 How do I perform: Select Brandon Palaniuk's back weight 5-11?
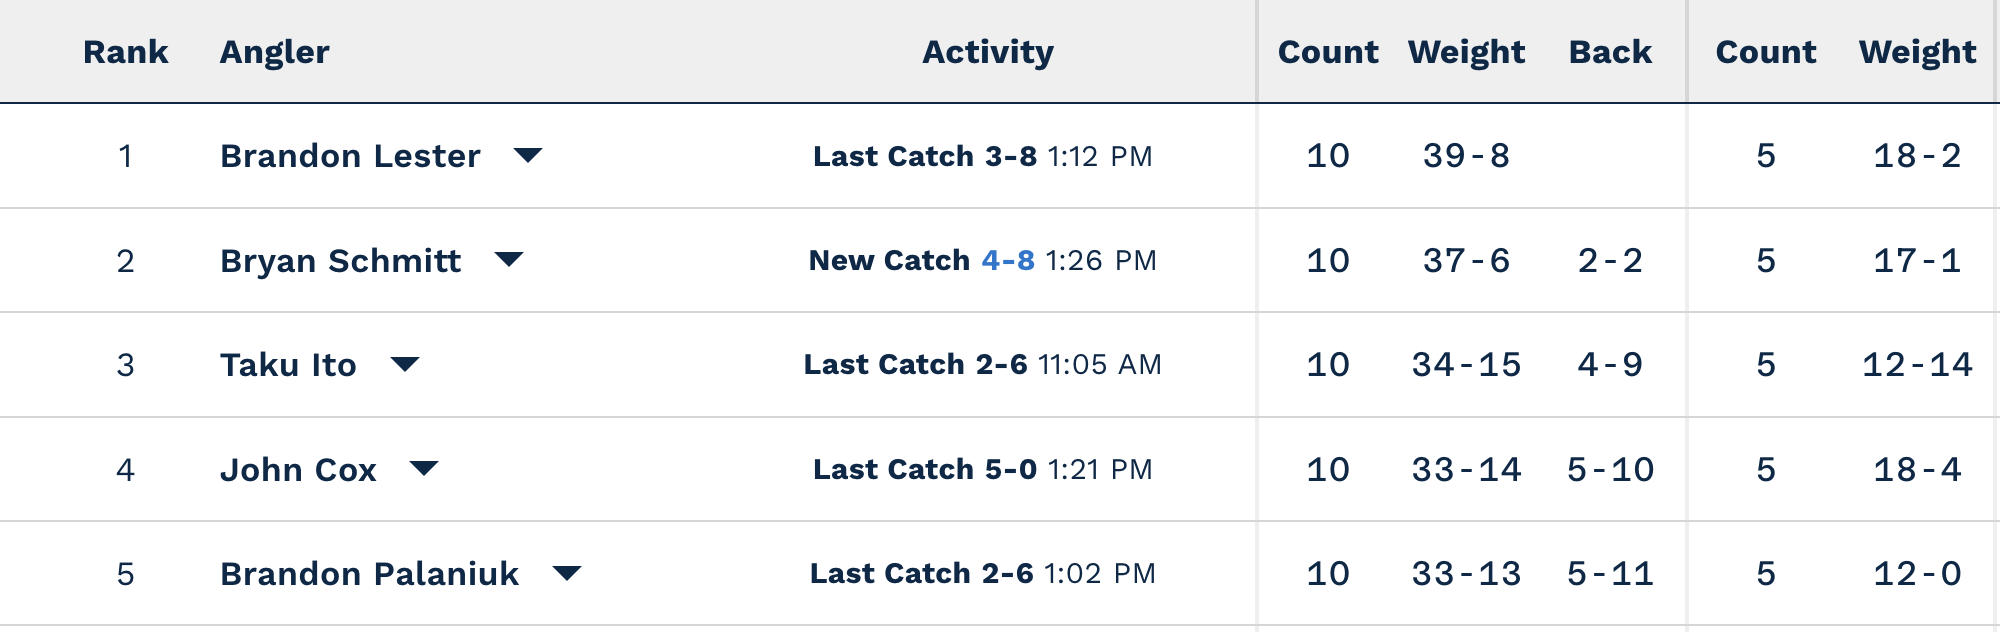click(x=1610, y=574)
